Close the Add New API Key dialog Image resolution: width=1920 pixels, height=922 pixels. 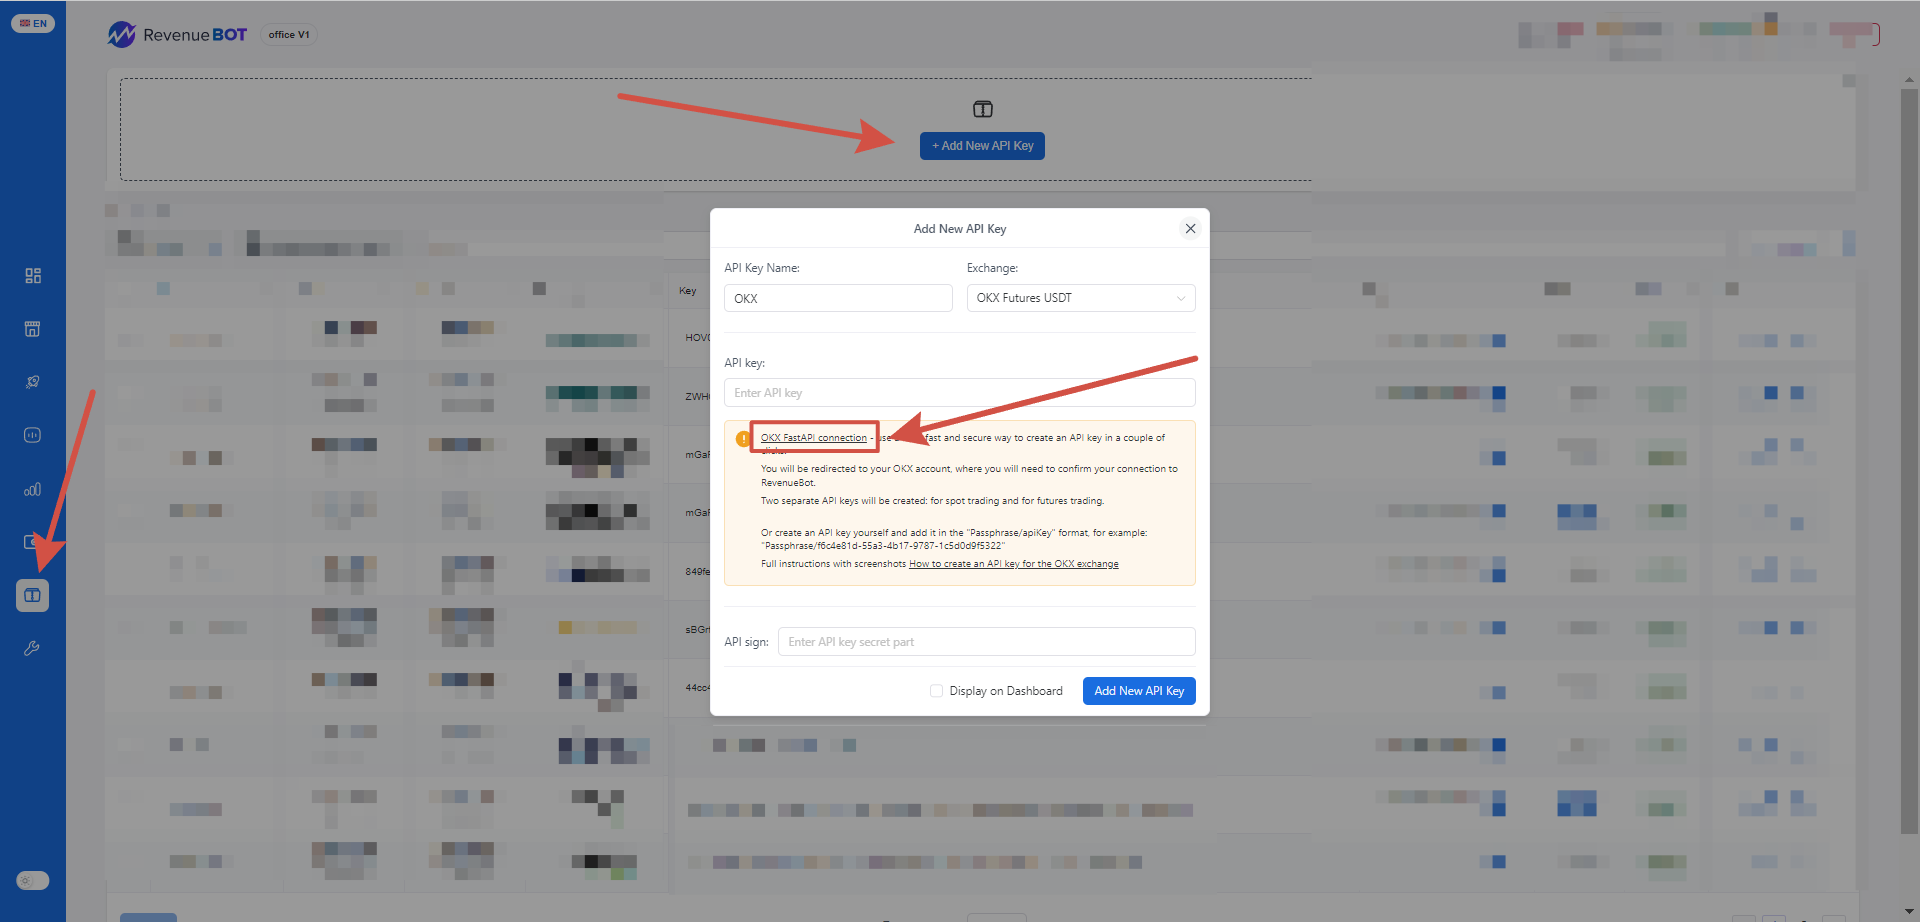point(1190,229)
